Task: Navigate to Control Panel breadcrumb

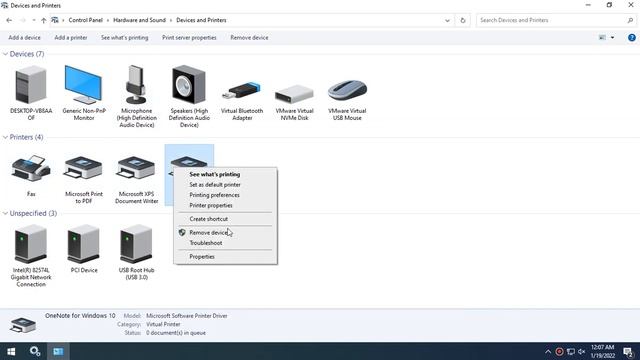Action: click(x=85, y=20)
